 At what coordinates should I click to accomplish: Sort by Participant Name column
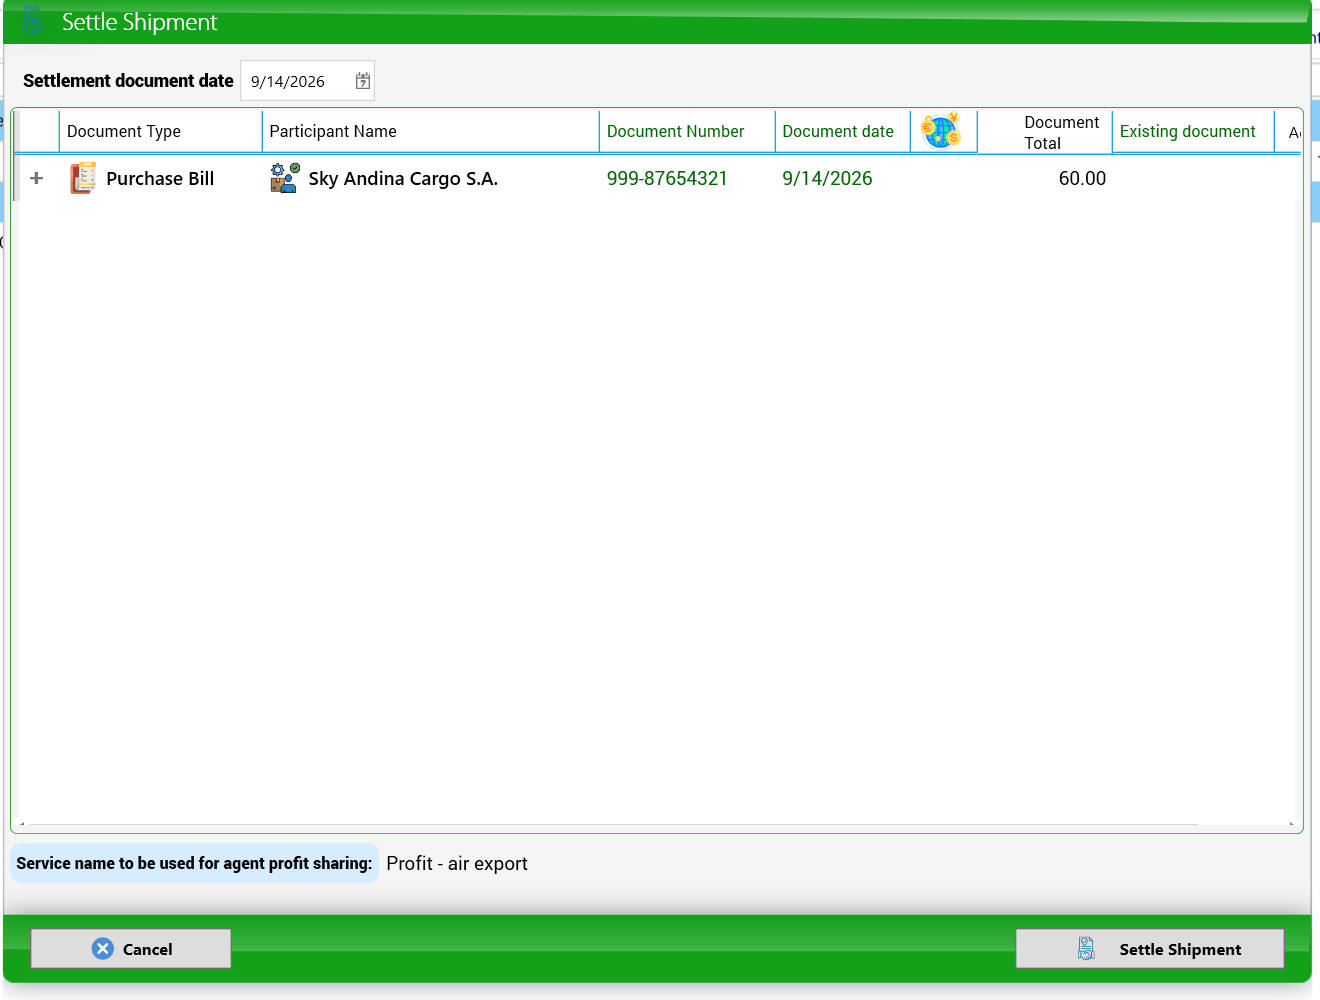point(431,131)
